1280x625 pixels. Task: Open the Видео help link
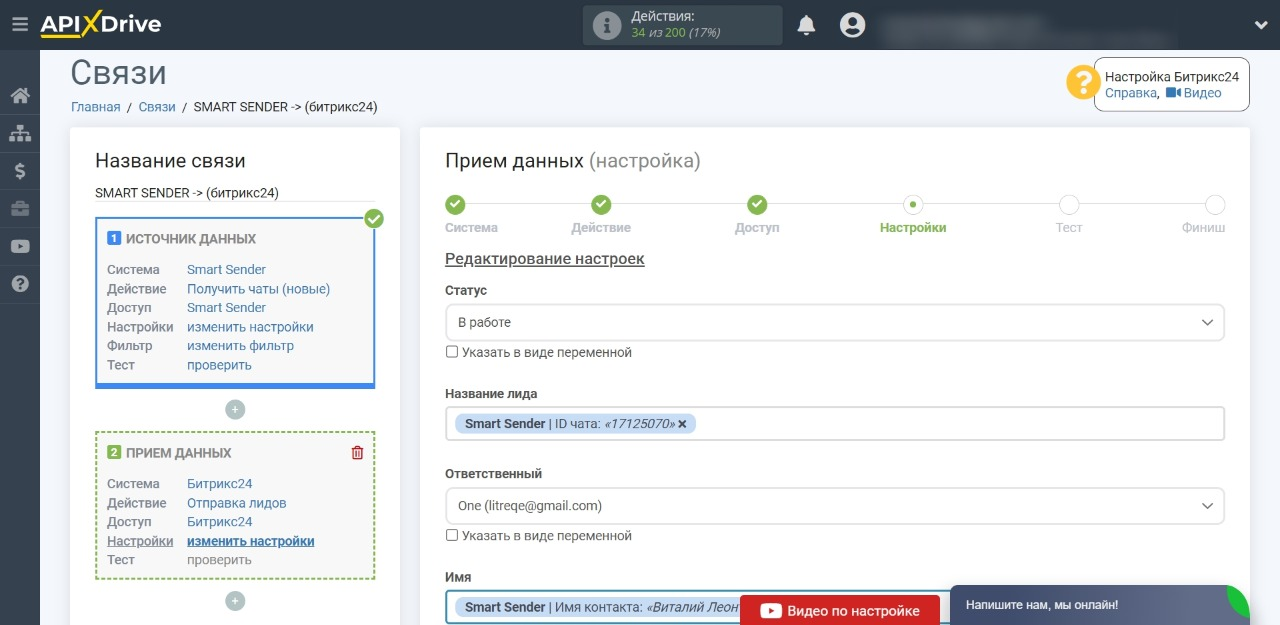(1194, 93)
